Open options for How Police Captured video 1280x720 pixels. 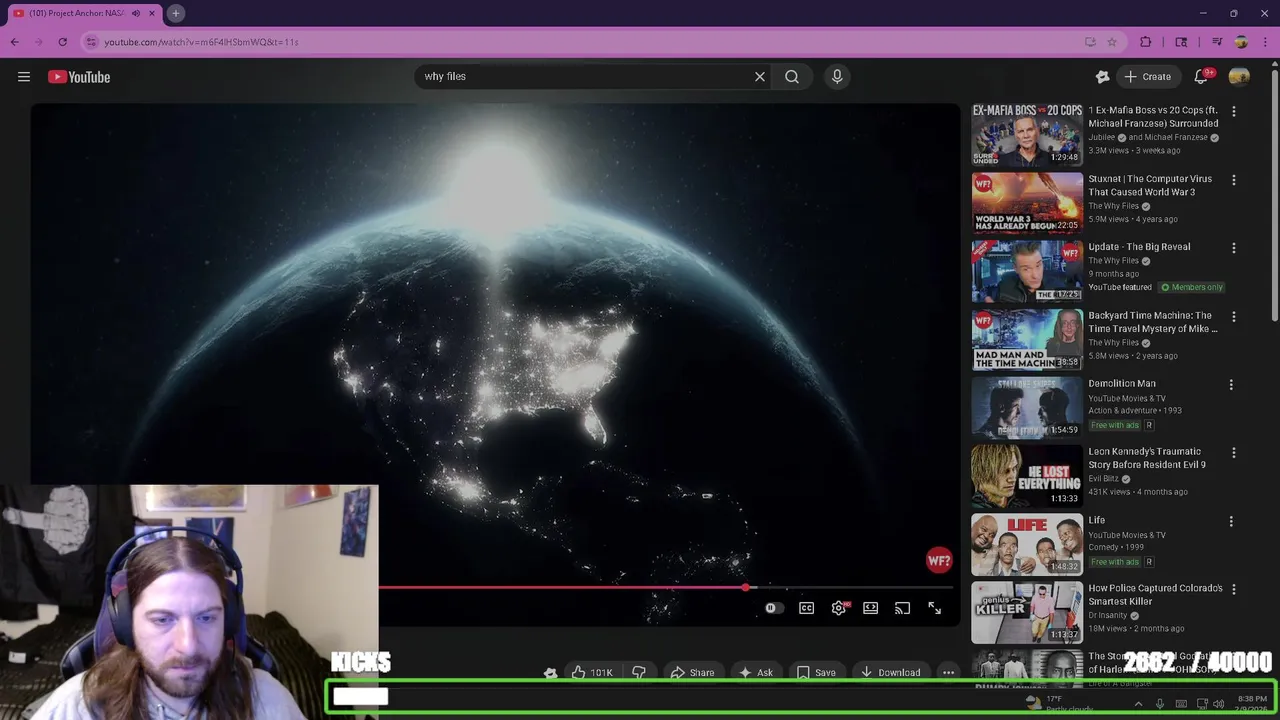click(x=1233, y=590)
